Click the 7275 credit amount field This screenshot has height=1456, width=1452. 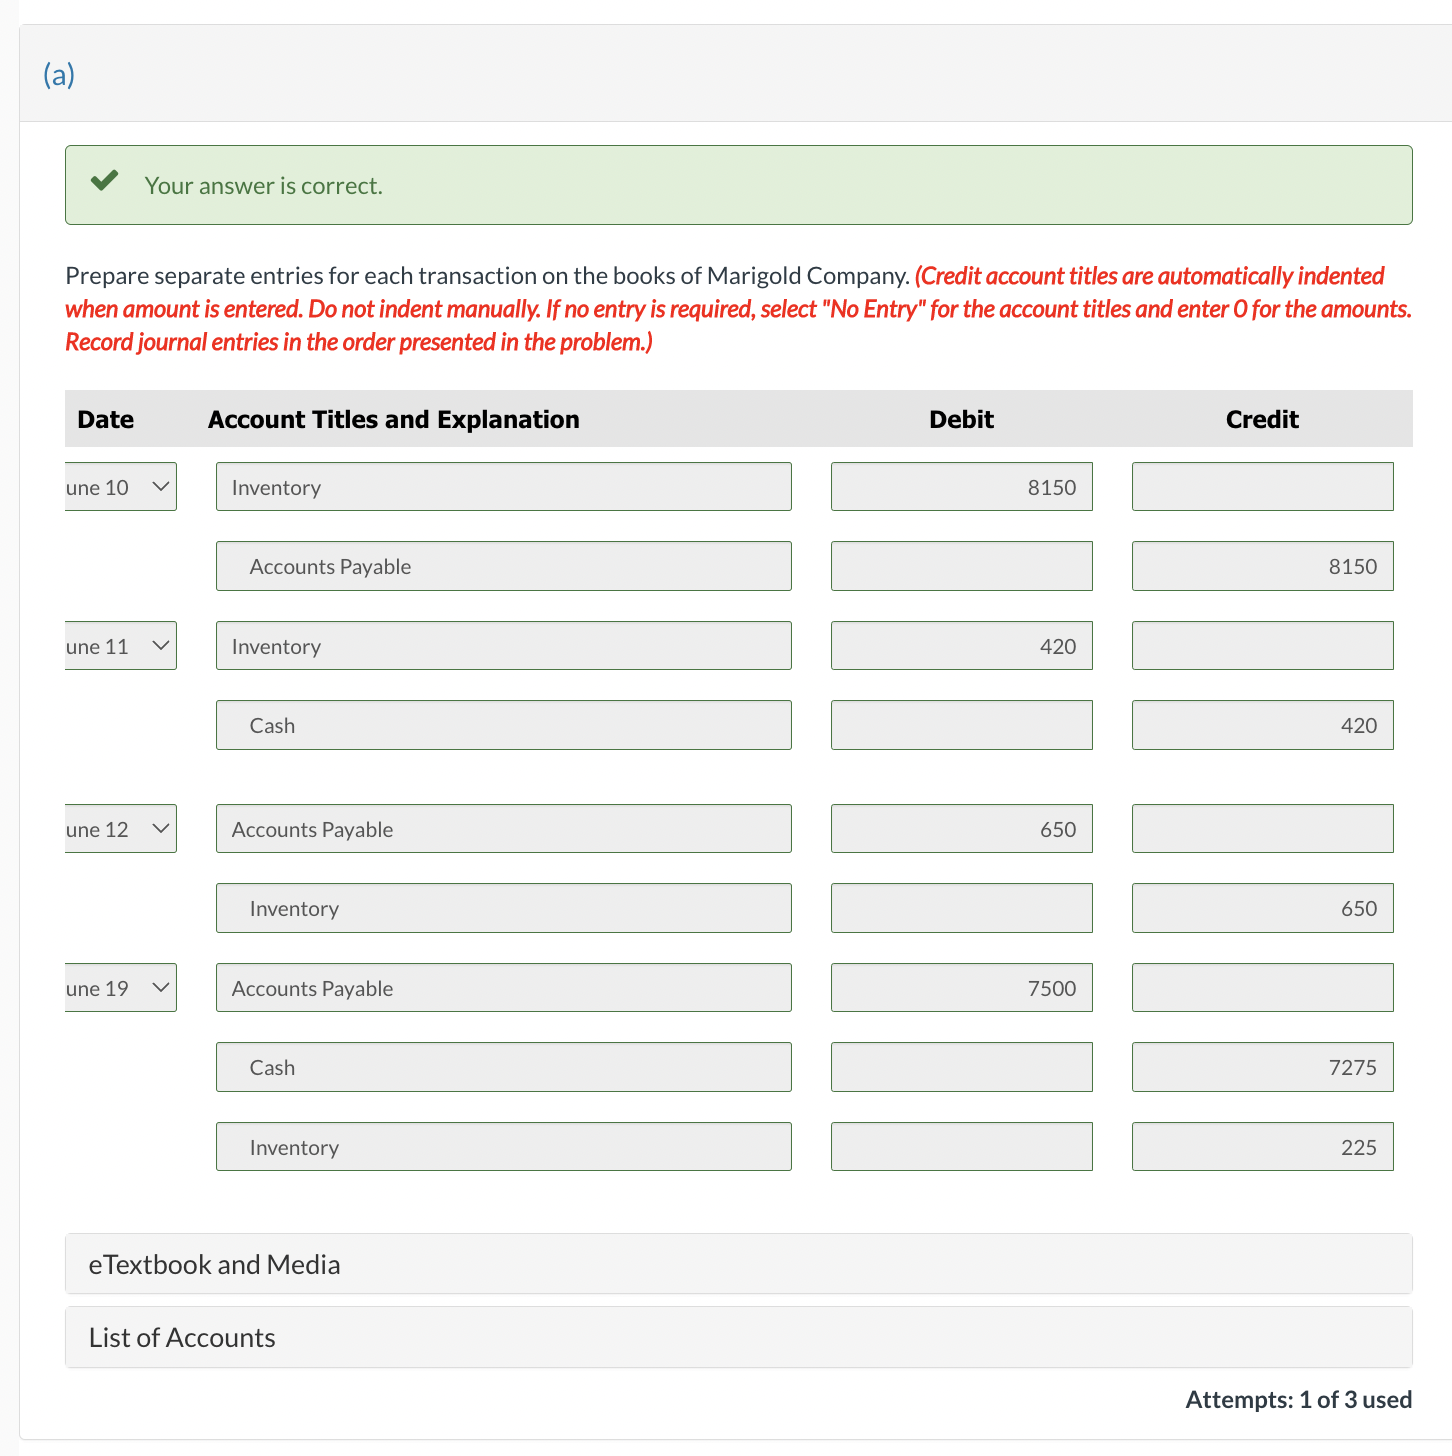[1262, 1067]
